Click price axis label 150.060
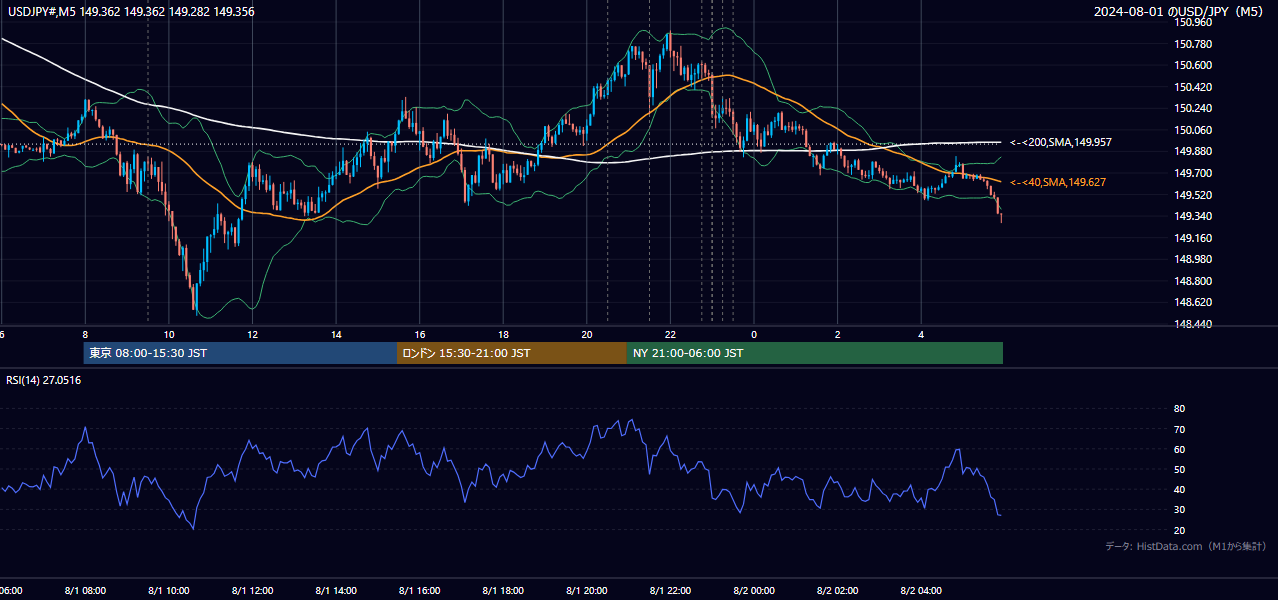Image resolution: width=1278 pixels, height=600 pixels. pyautogui.click(x=1192, y=130)
